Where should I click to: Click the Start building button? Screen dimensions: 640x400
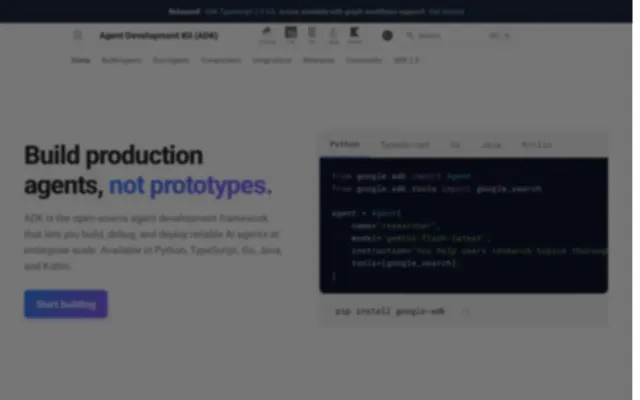(66, 304)
